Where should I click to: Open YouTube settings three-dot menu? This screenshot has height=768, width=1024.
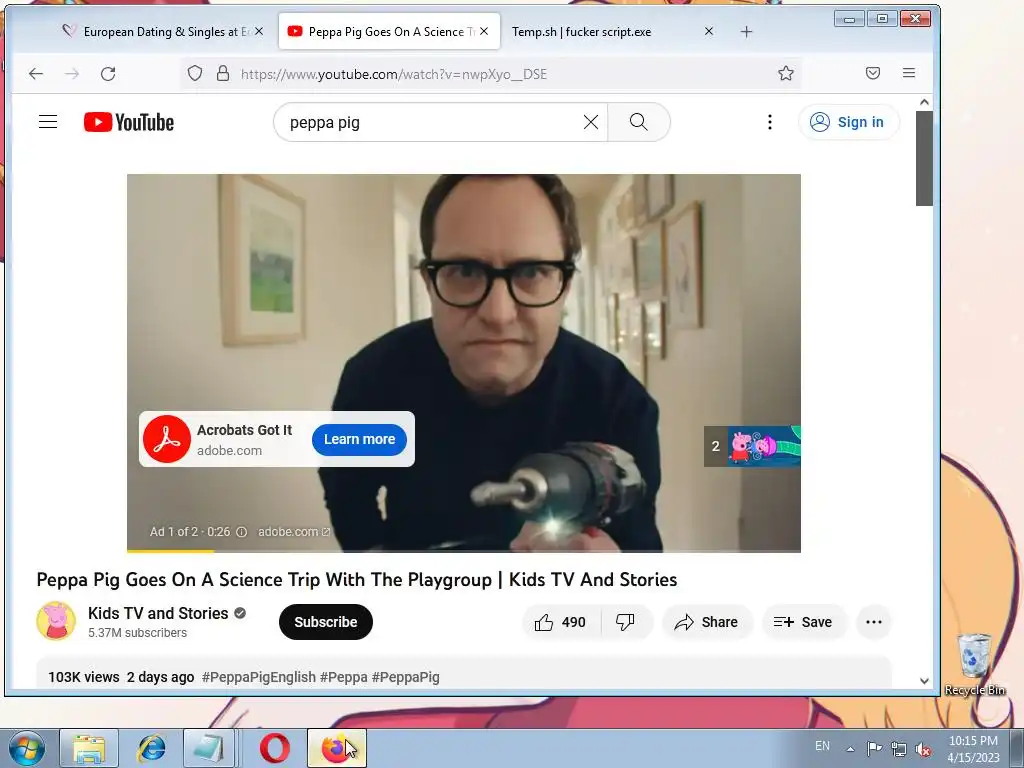pyautogui.click(x=770, y=122)
